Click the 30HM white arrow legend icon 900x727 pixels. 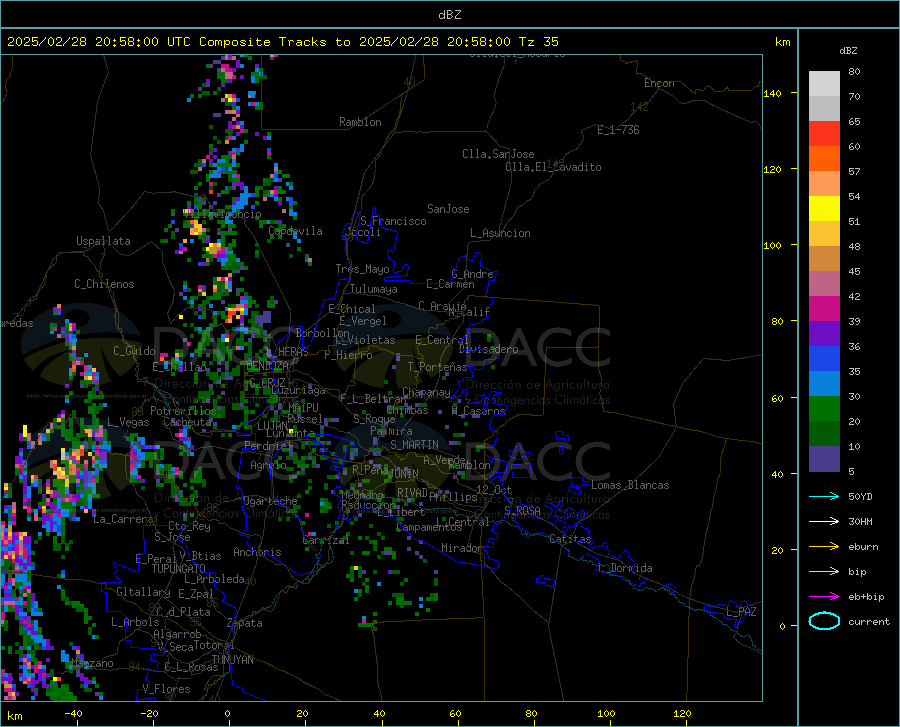[x=824, y=522]
